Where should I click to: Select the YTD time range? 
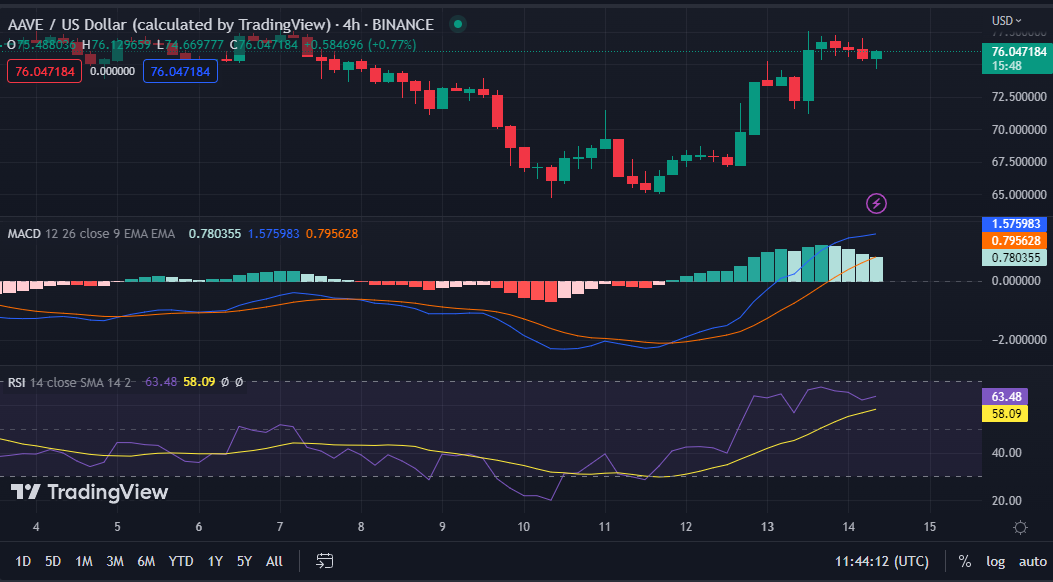pos(181,561)
